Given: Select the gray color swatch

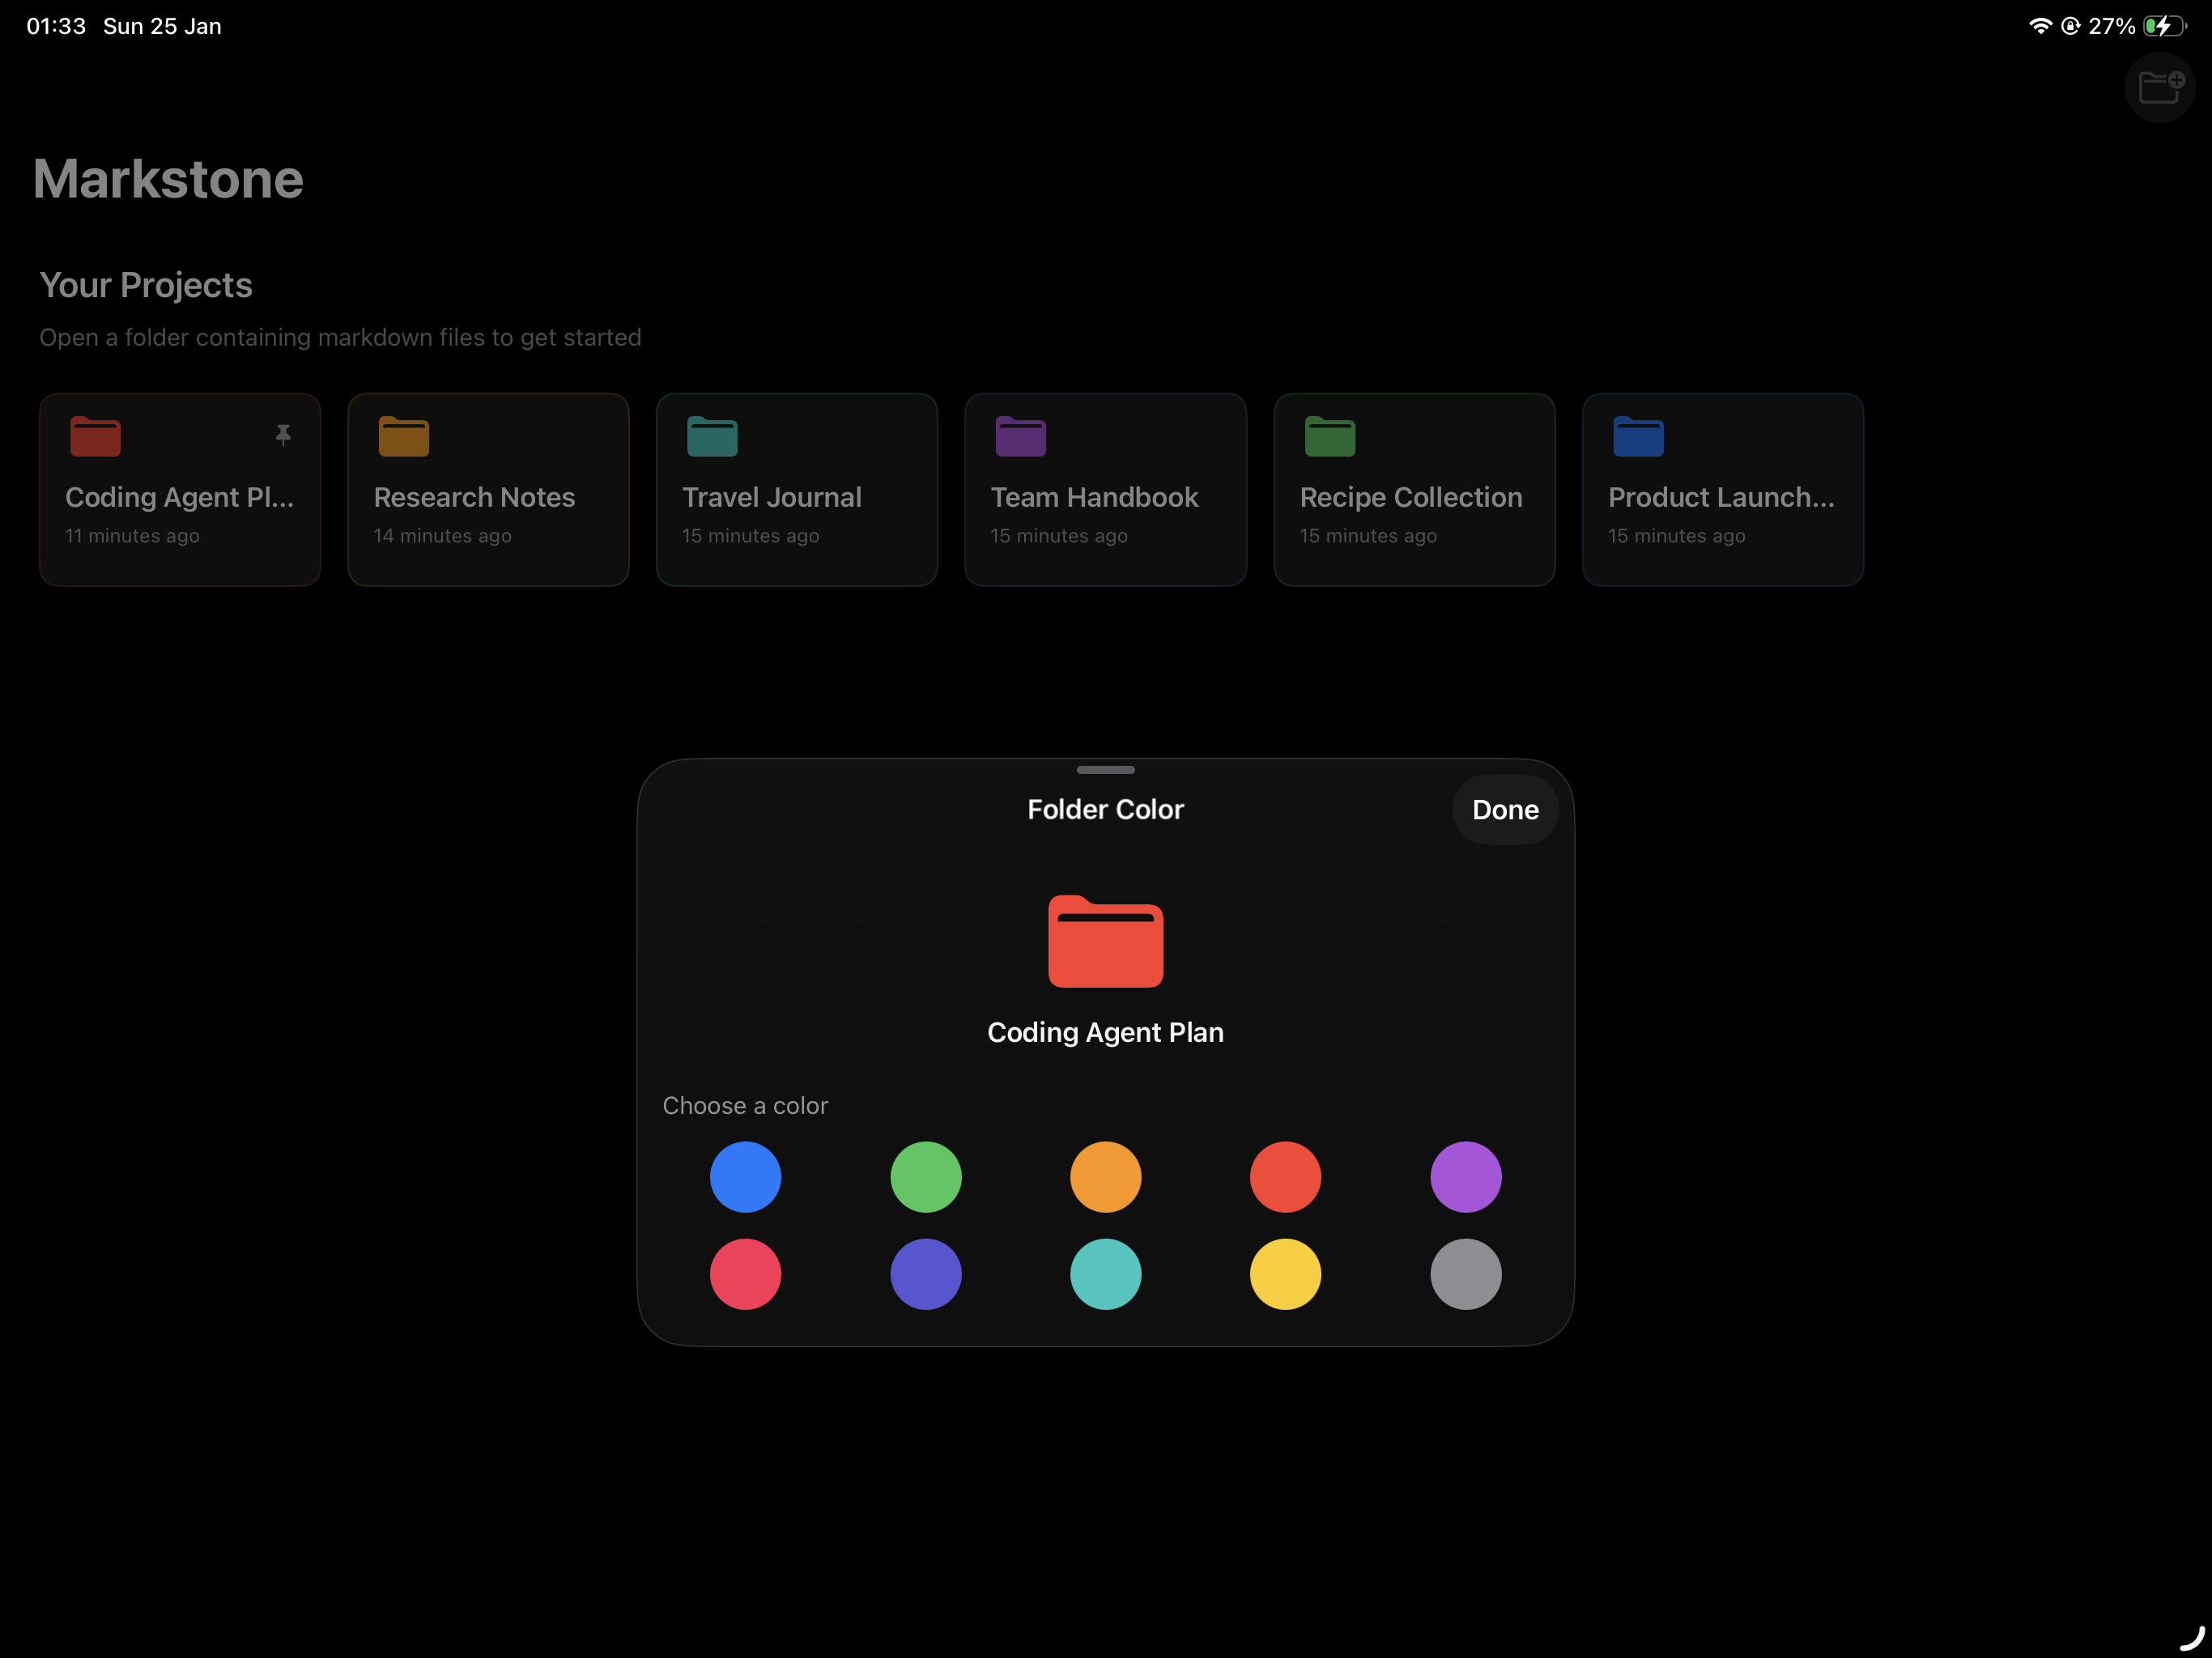Looking at the screenshot, I should click(1465, 1273).
